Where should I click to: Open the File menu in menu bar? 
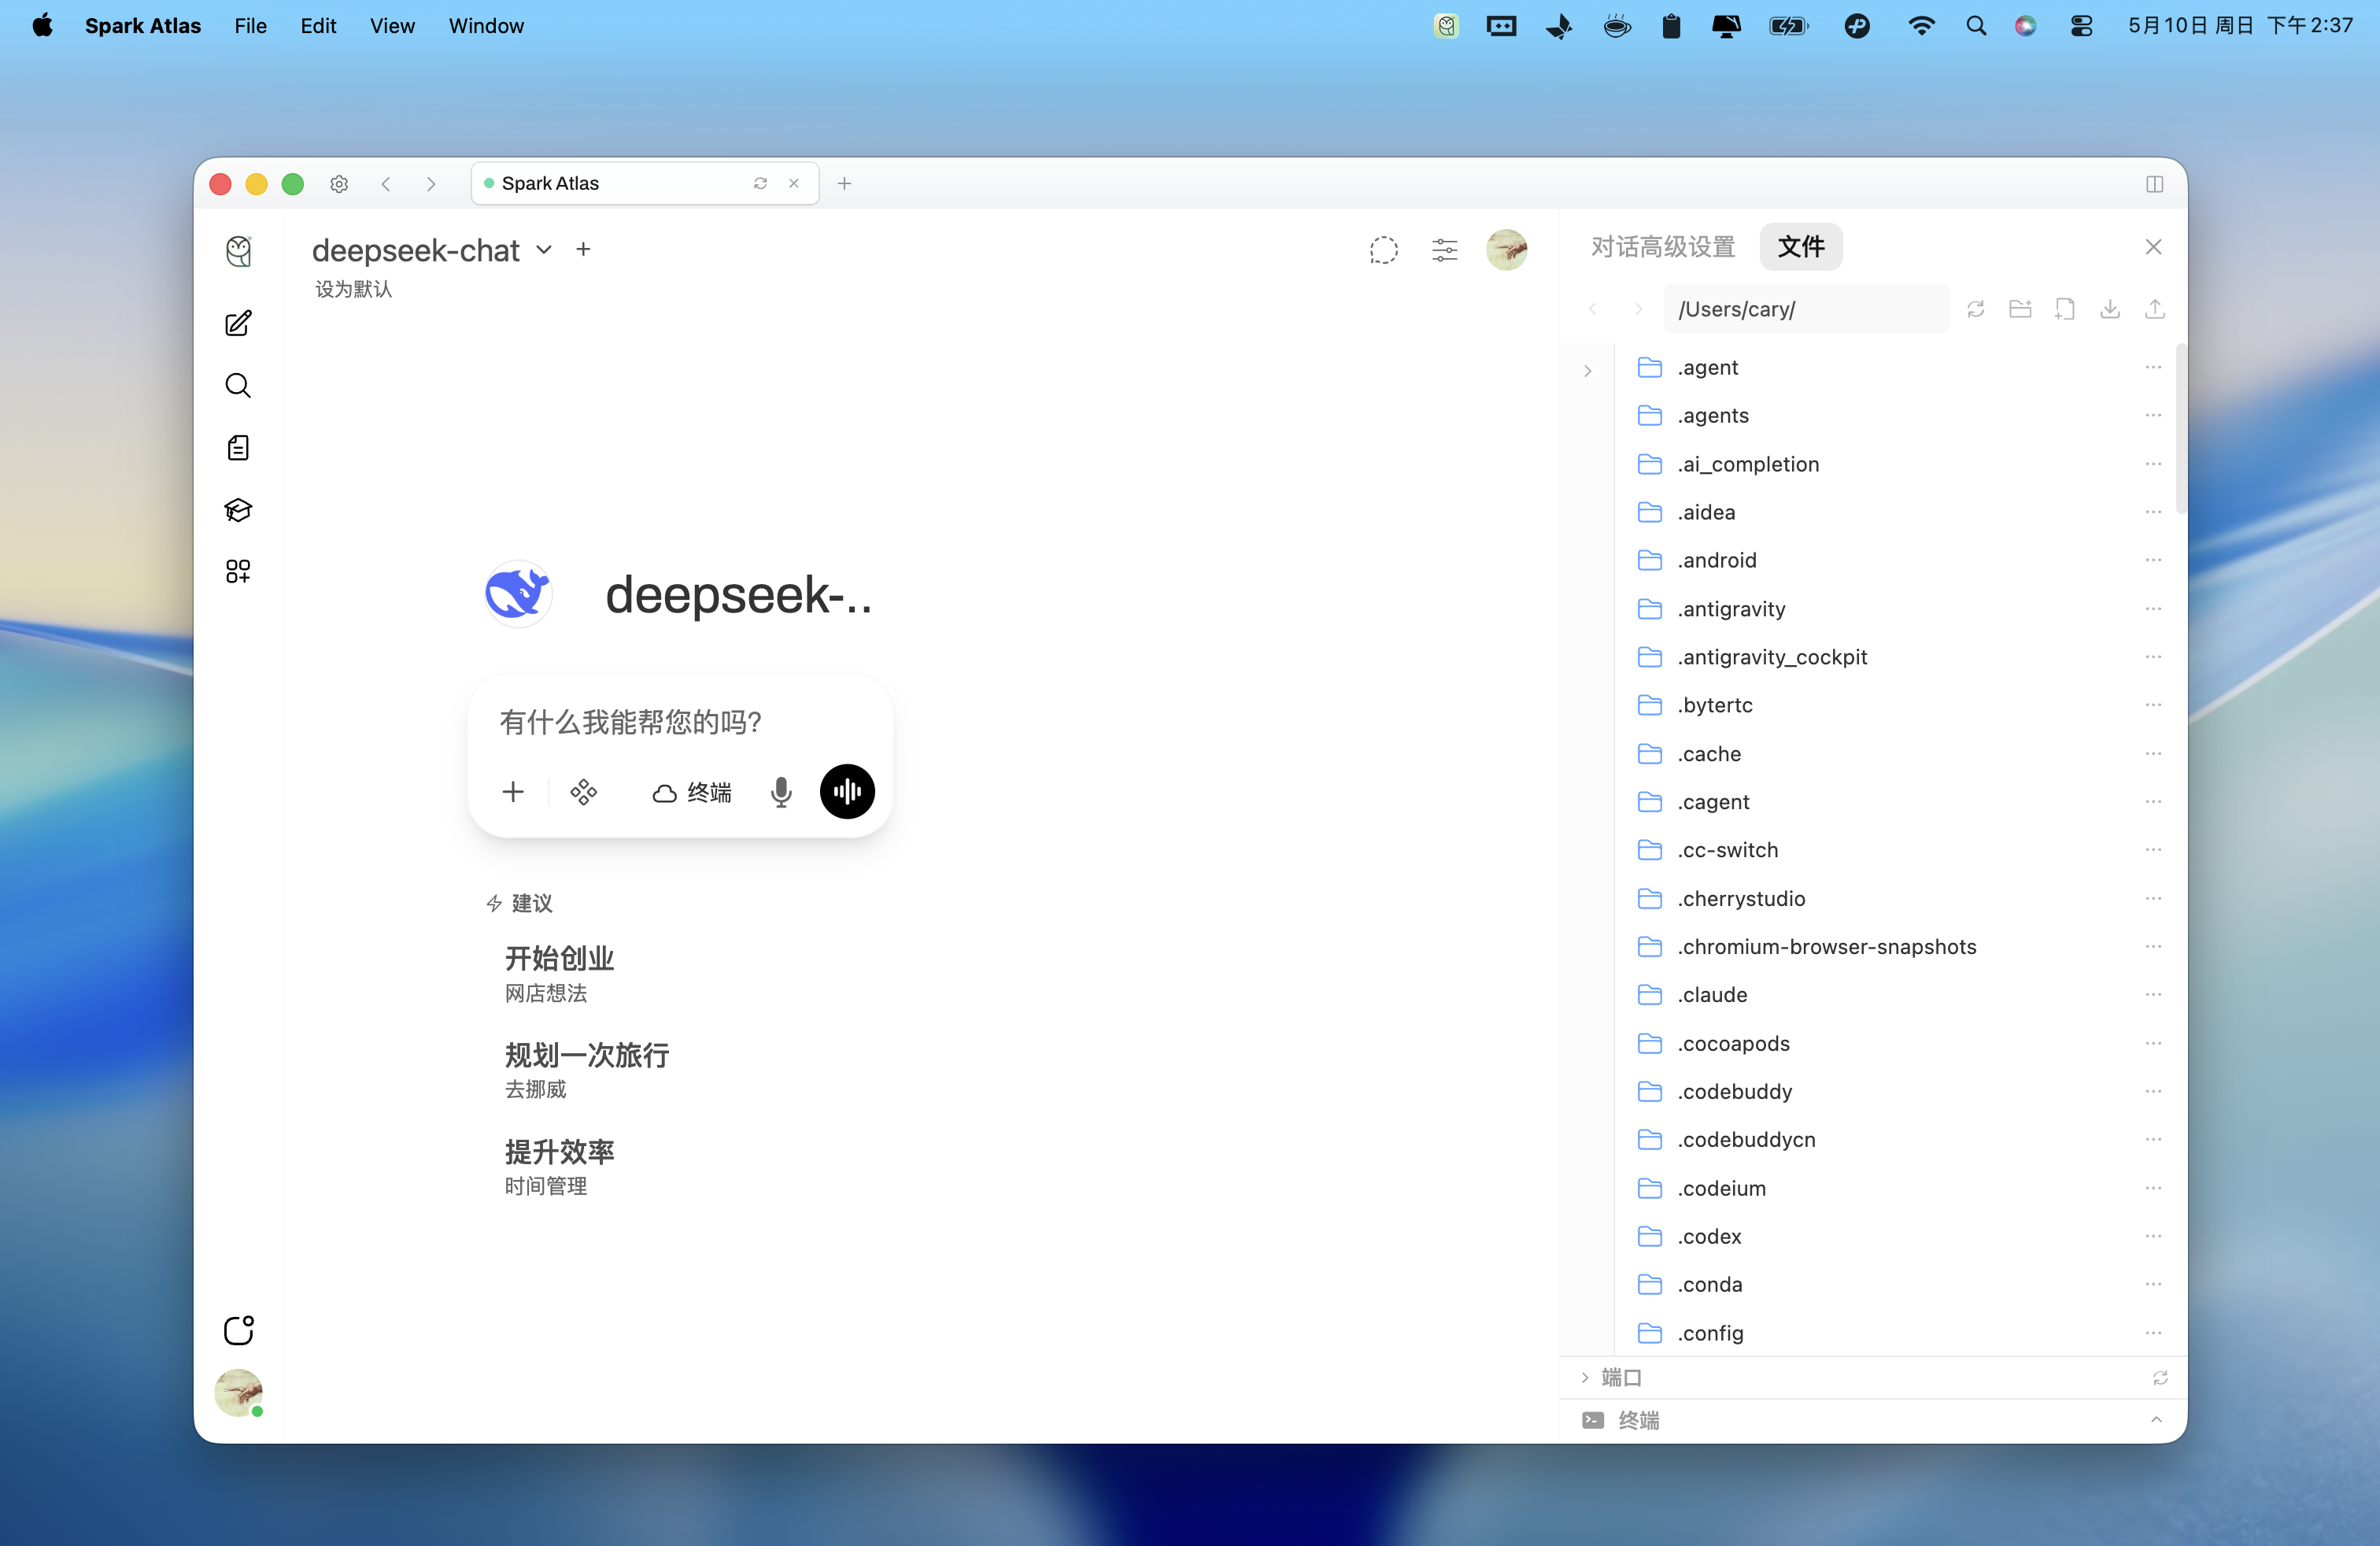click(251, 26)
